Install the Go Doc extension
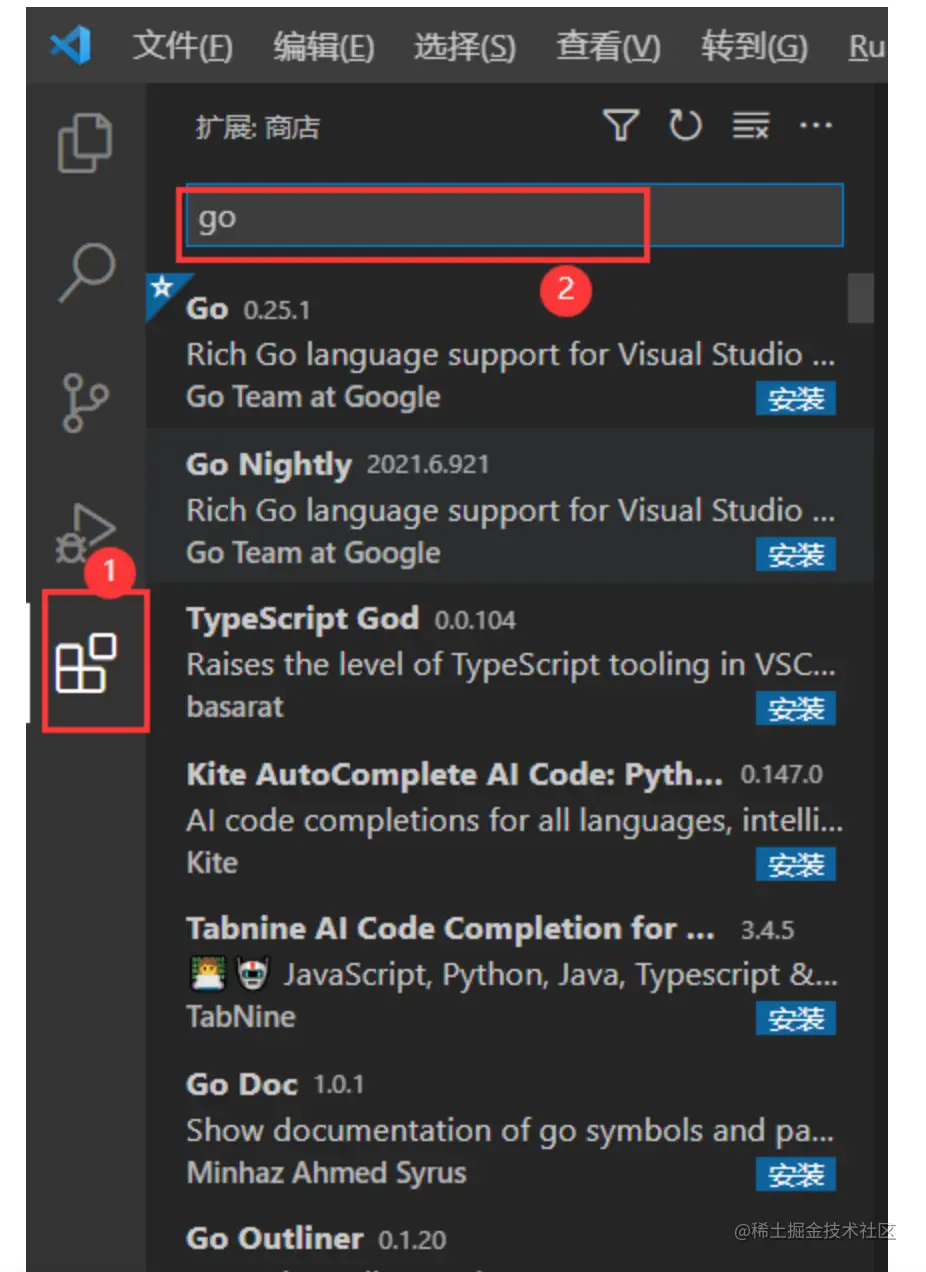 point(796,1175)
